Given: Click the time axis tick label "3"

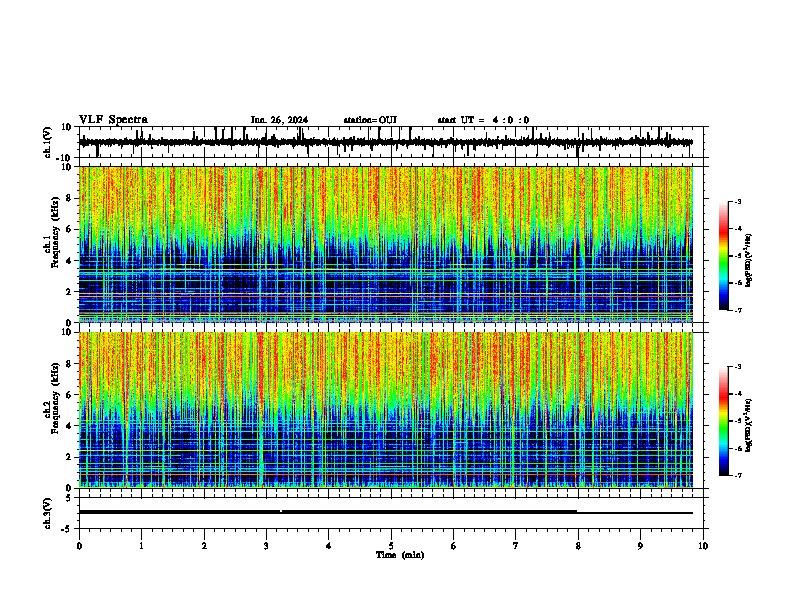Looking at the screenshot, I should coord(266,546).
